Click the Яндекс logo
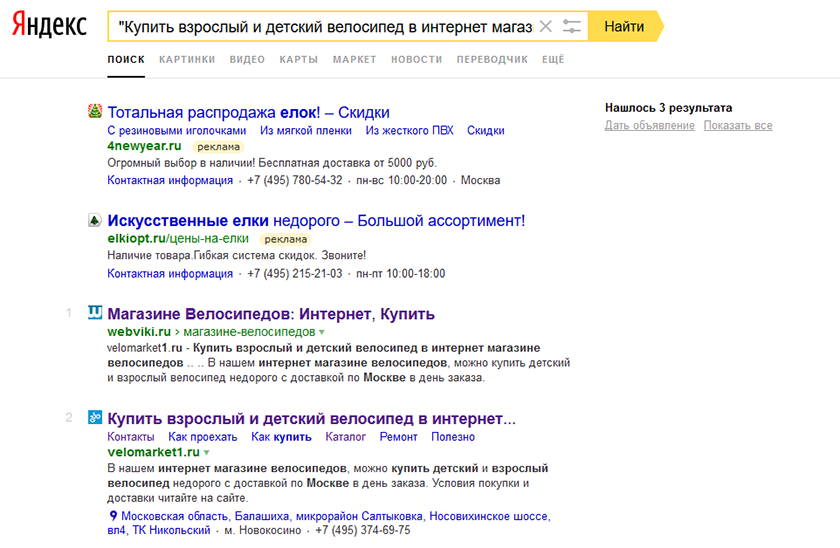840x548 pixels. click(x=49, y=25)
